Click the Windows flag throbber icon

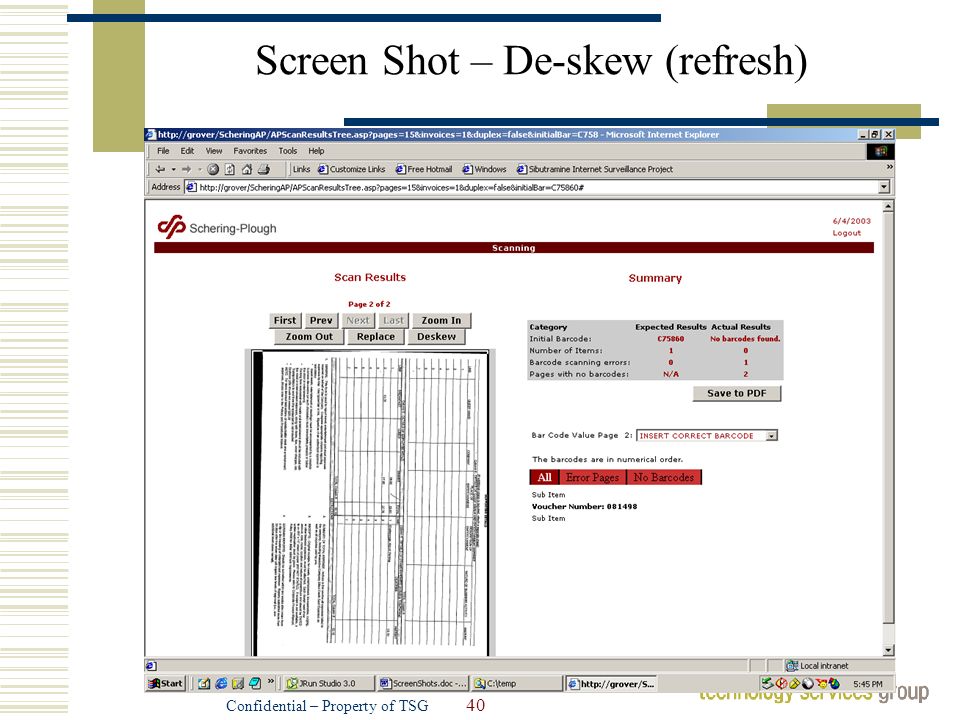click(x=880, y=151)
